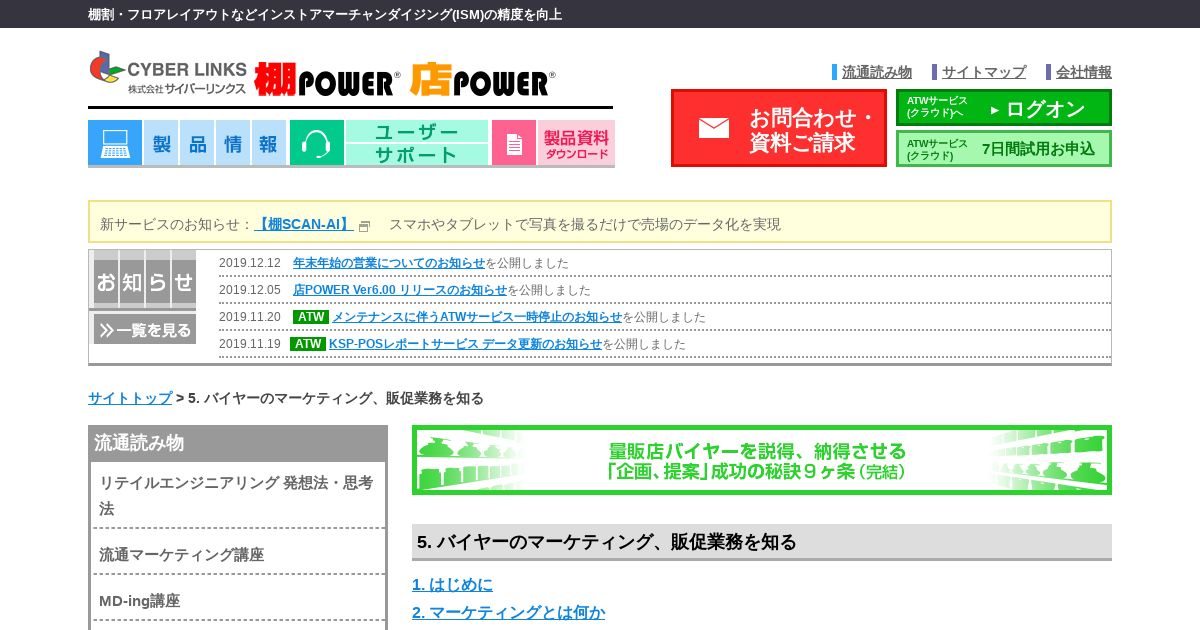Image resolution: width=1200 pixels, height=630 pixels.
Task: Open MD-ing講座 sidebar item
Action: tap(238, 600)
